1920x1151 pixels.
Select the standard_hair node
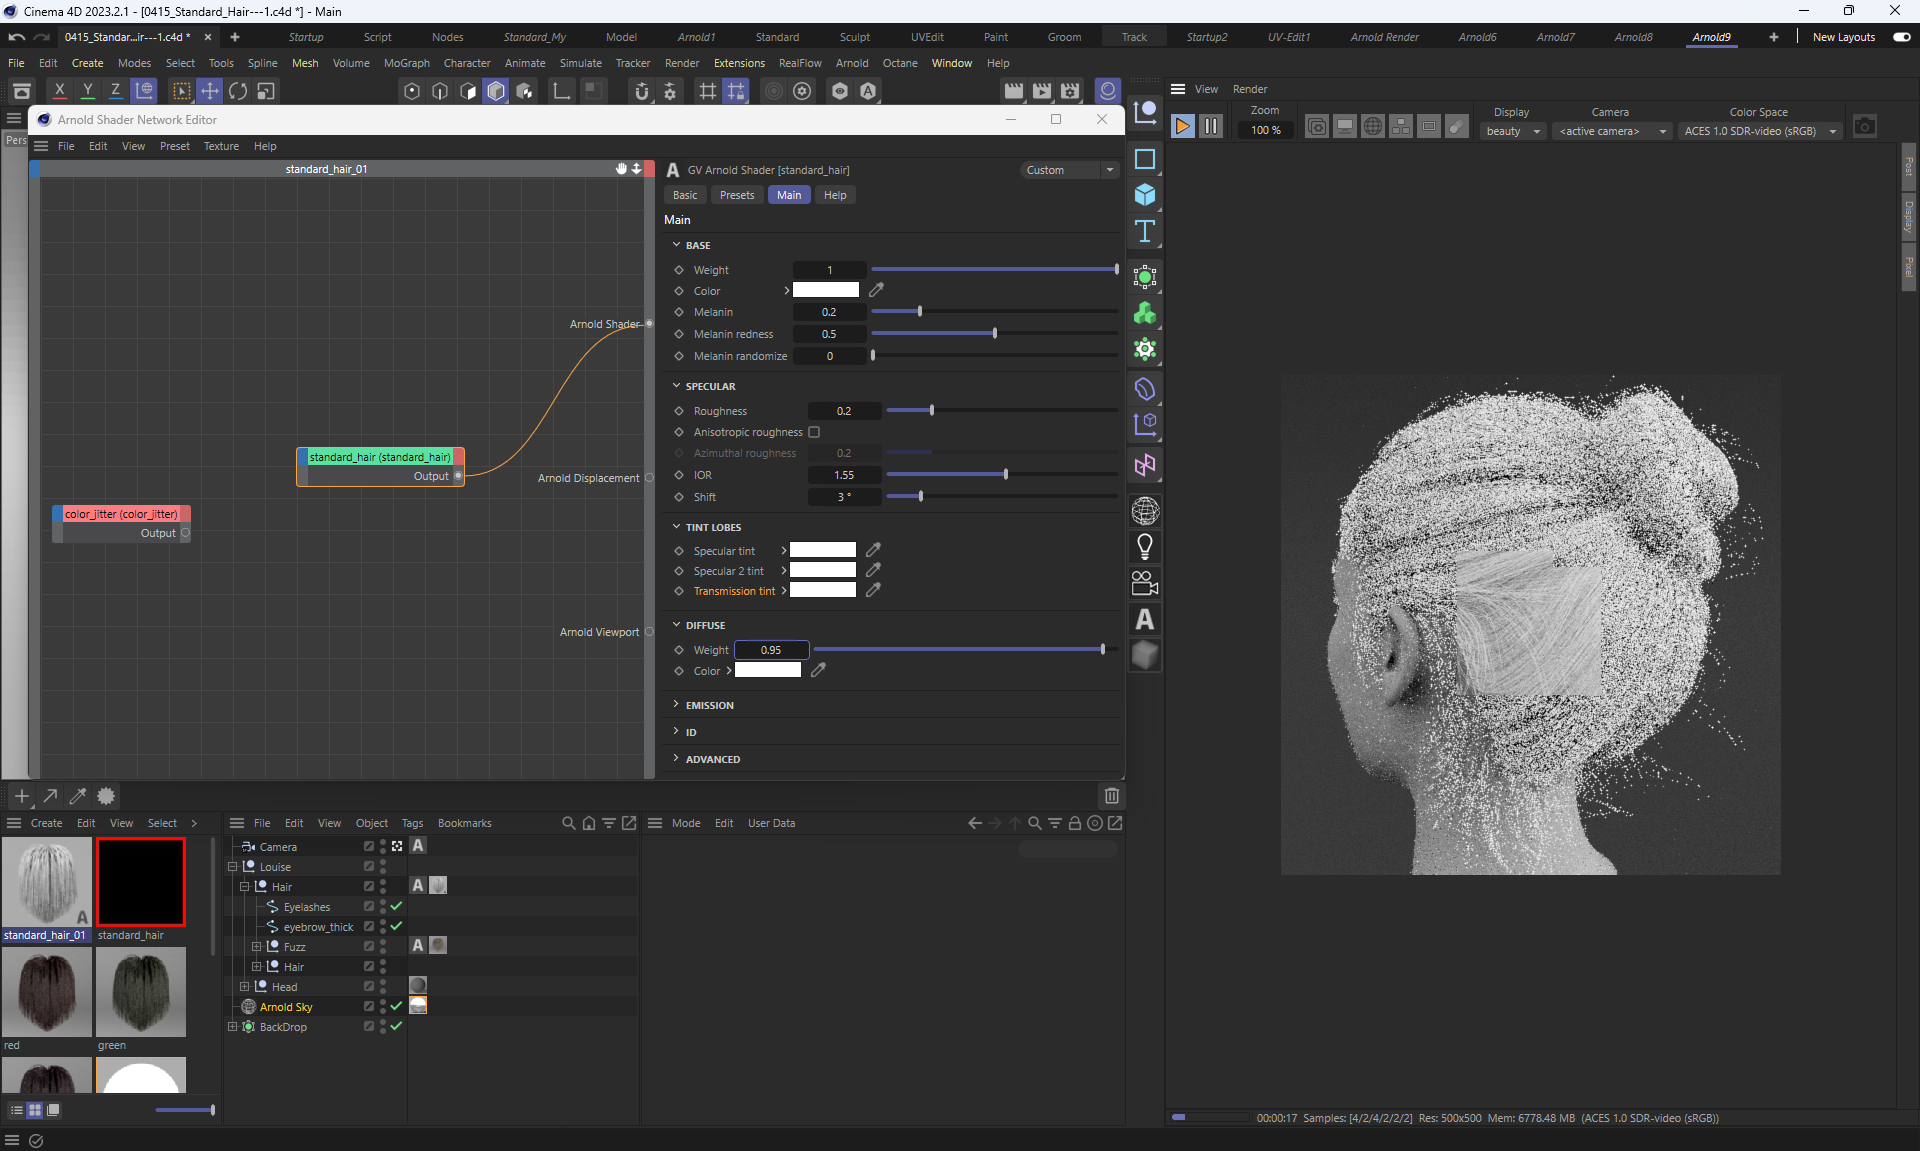[380, 457]
